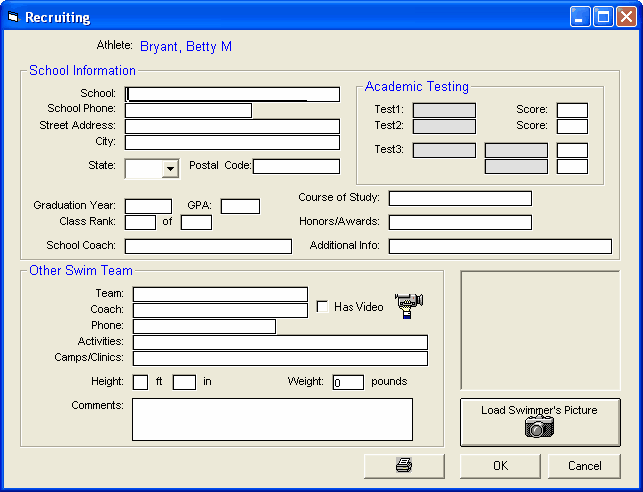Click the video camera icon
The height and width of the screenshot is (492, 643).
point(409,304)
